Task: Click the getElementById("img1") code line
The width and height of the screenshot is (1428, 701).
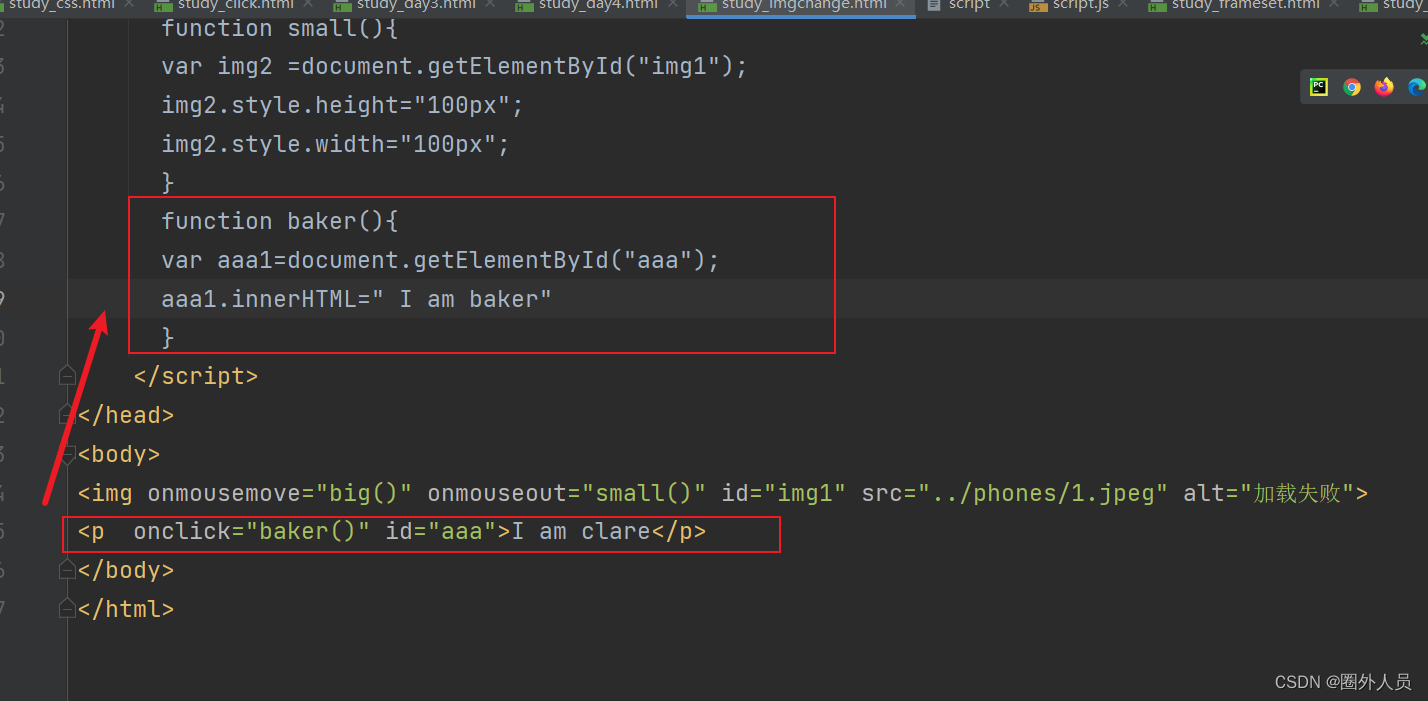Action: [454, 67]
